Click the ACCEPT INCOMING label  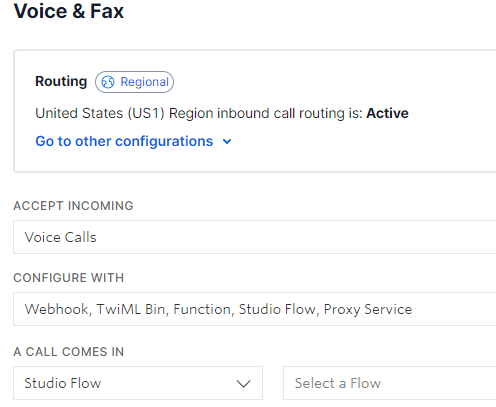73,206
